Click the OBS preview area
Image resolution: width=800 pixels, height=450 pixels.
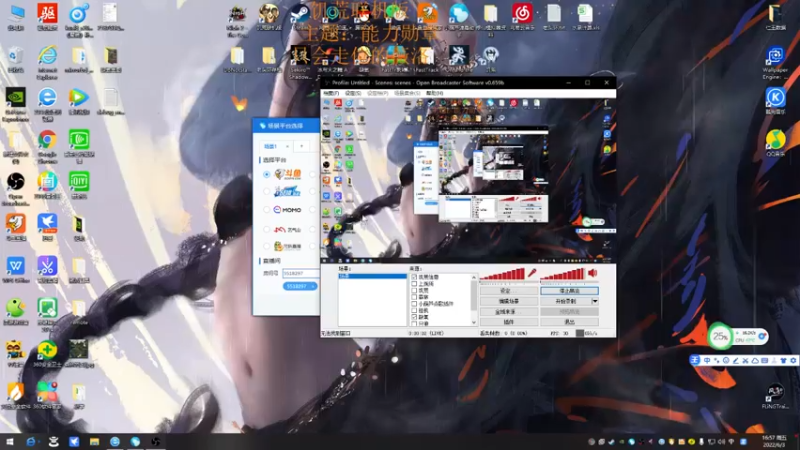[x=468, y=179]
